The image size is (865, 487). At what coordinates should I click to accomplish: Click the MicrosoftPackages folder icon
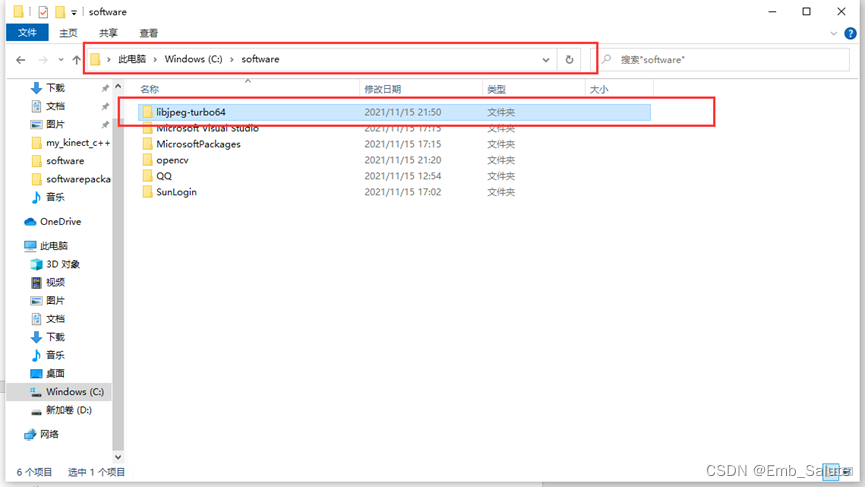pos(147,144)
